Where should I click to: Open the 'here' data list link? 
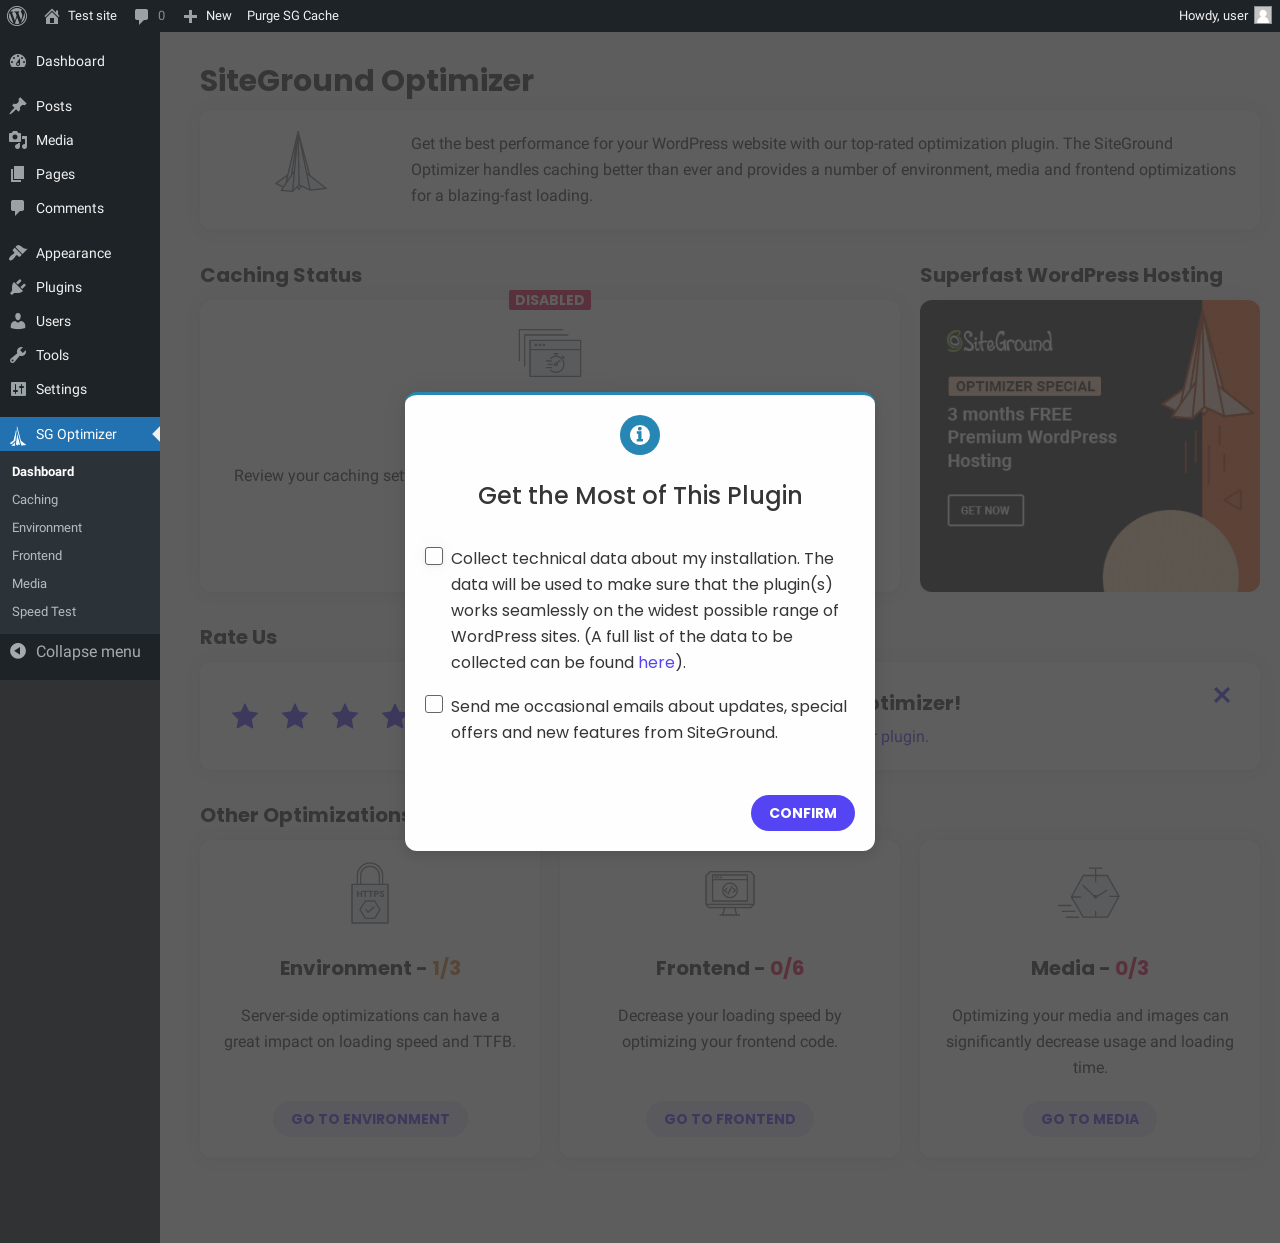(x=656, y=662)
